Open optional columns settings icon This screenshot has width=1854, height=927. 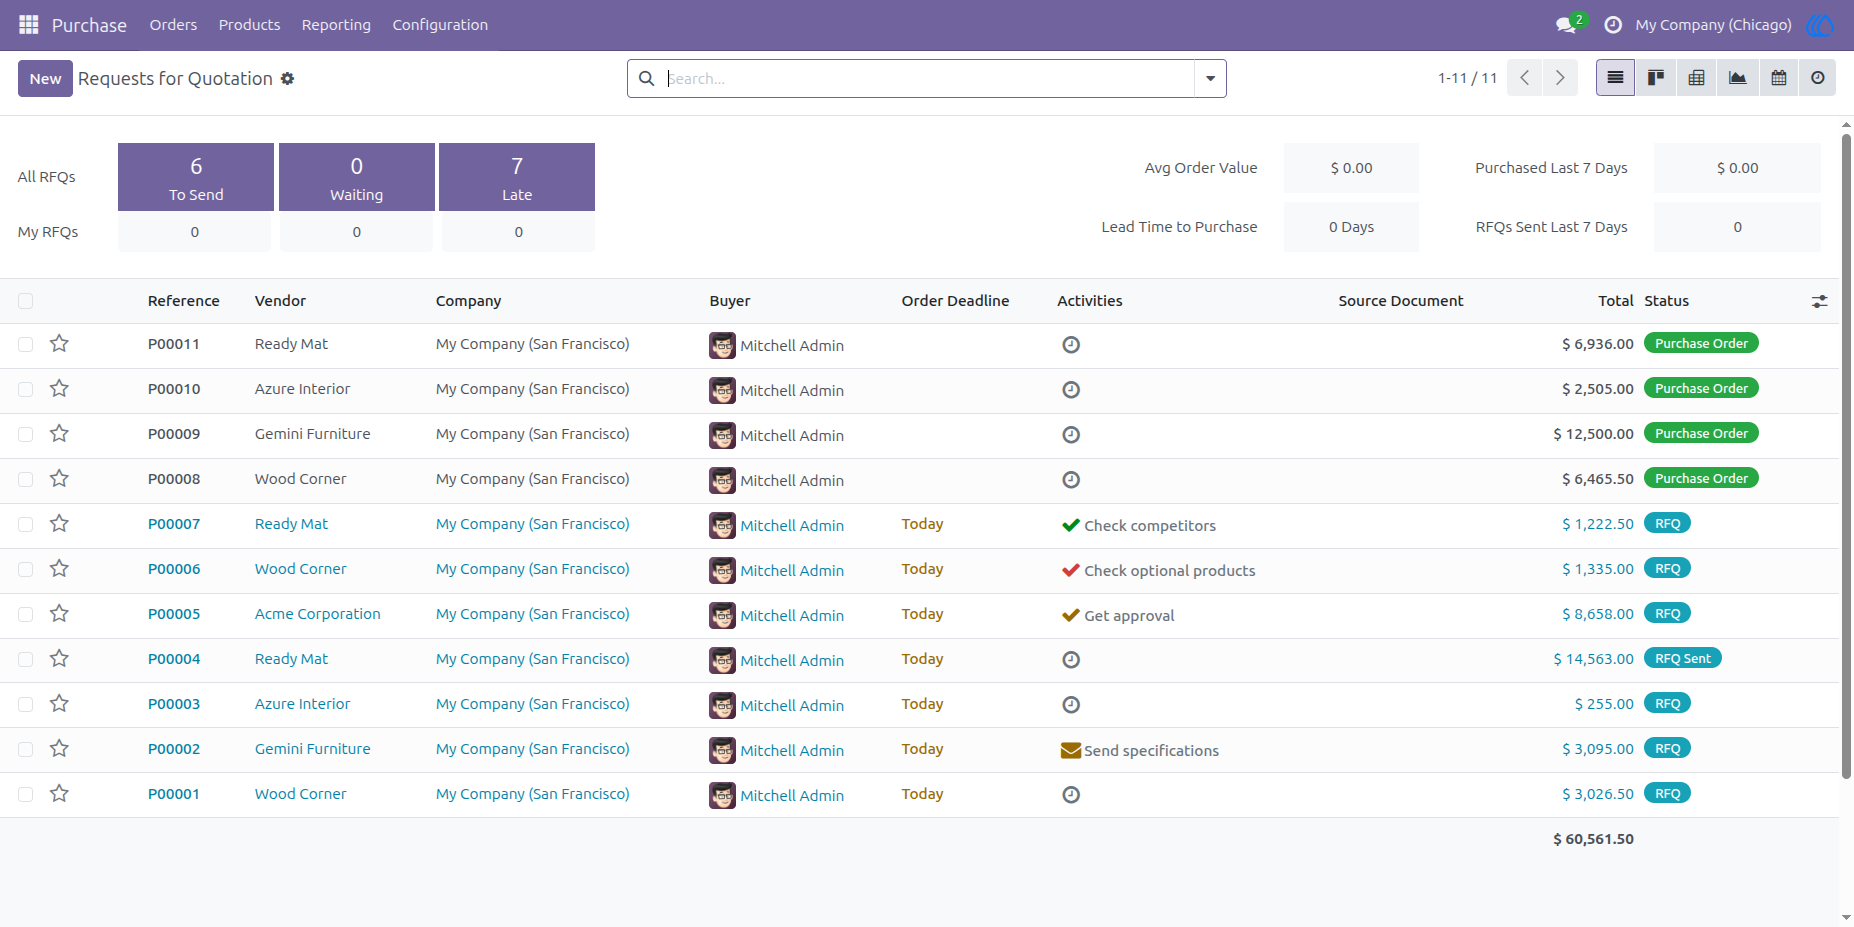(1820, 301)
